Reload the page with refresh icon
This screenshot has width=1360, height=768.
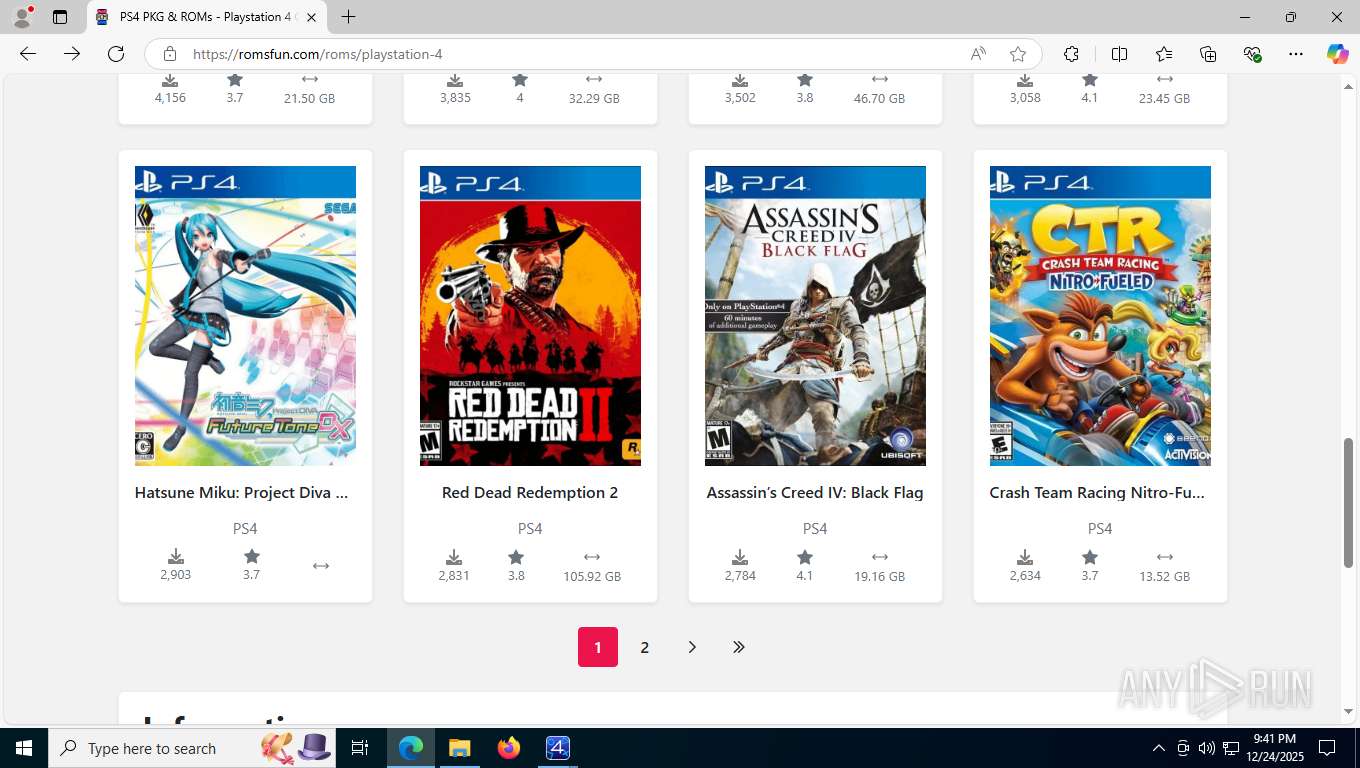click(x=116, y=54)
